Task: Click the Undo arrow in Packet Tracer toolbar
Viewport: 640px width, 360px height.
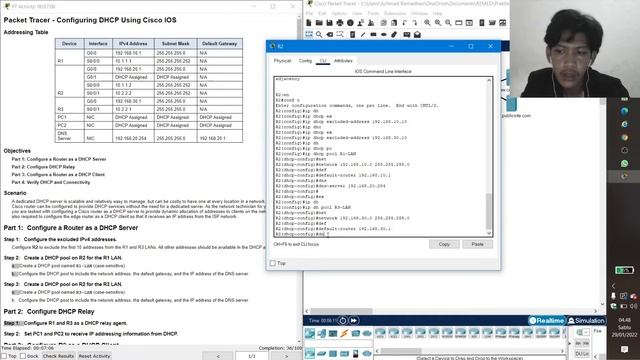Action: click(x=405, y=23)
